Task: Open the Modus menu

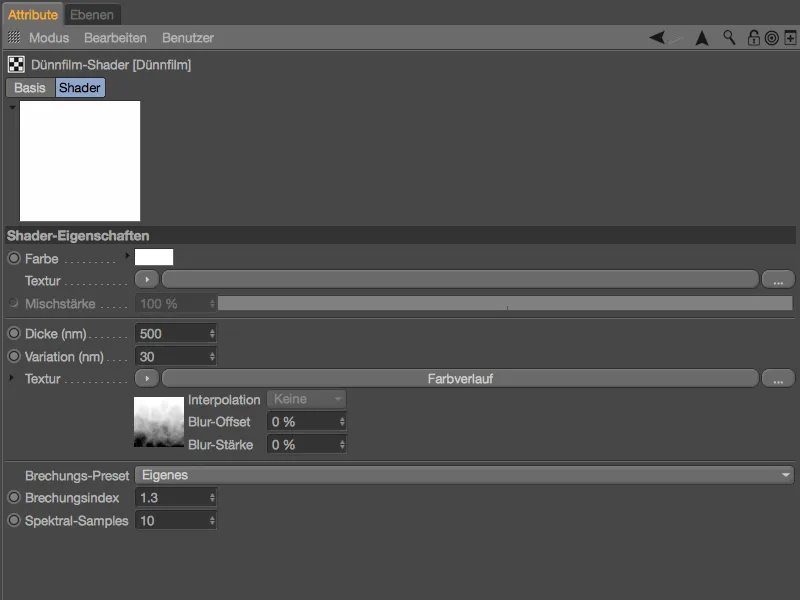Action: point(49,38)
